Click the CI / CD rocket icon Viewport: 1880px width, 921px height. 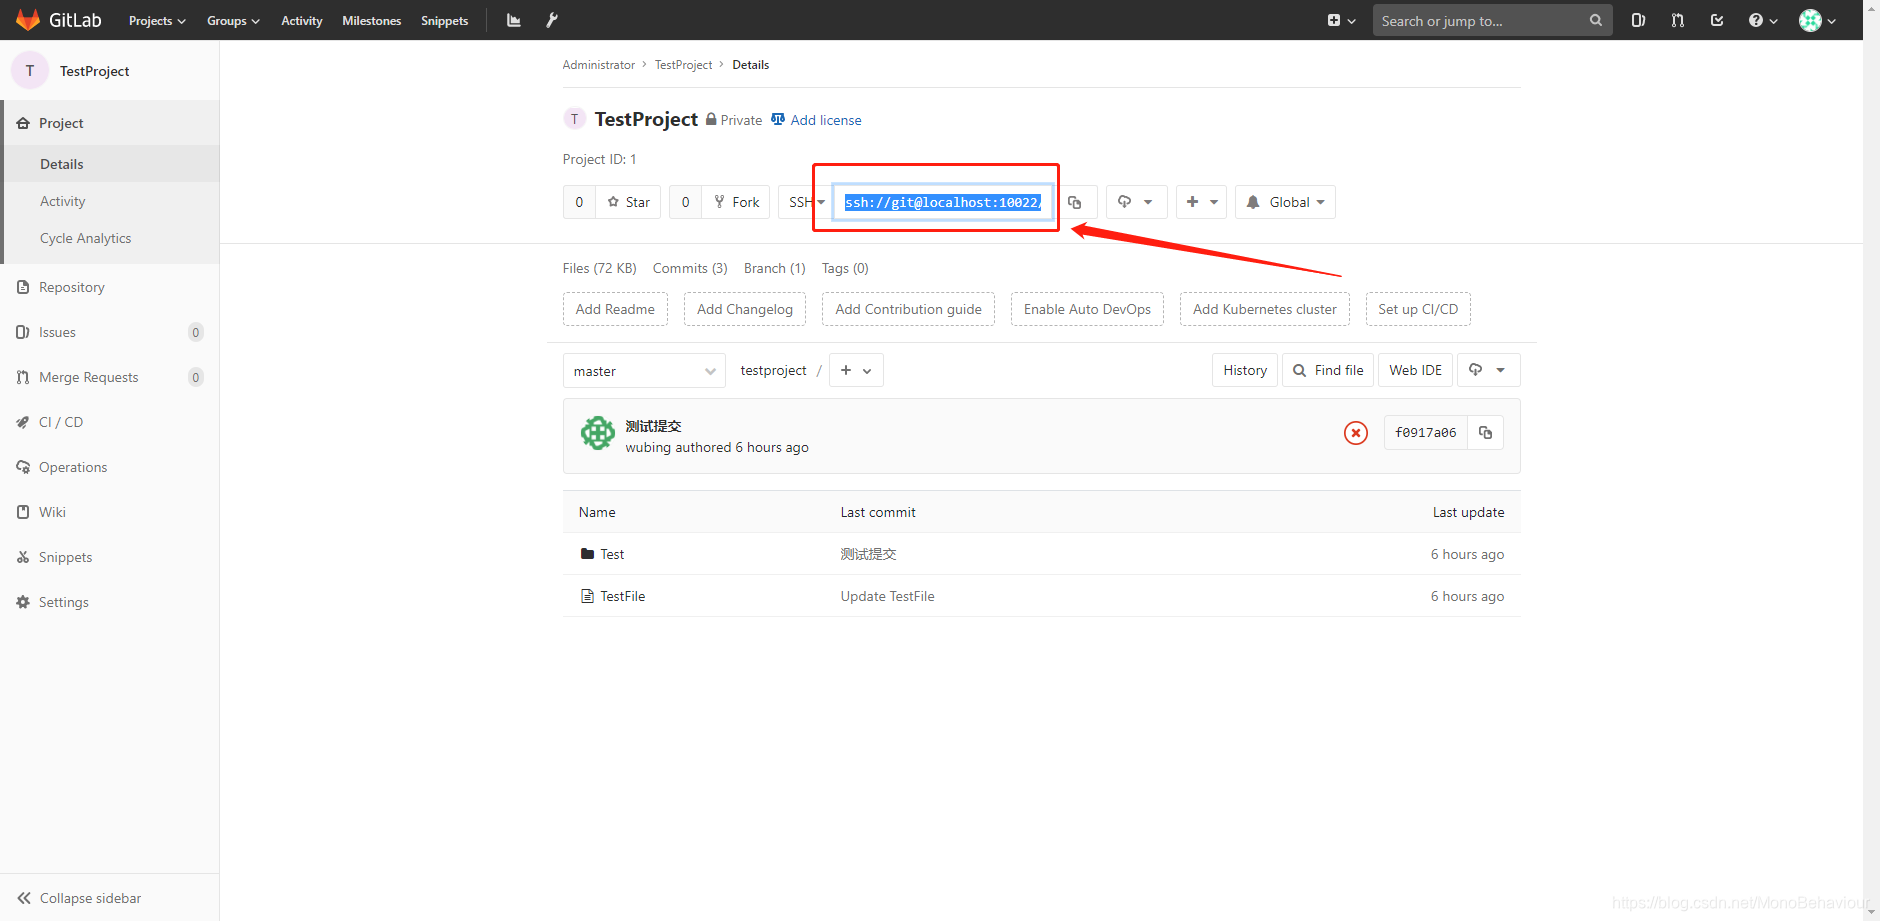[x=23, y=422]
